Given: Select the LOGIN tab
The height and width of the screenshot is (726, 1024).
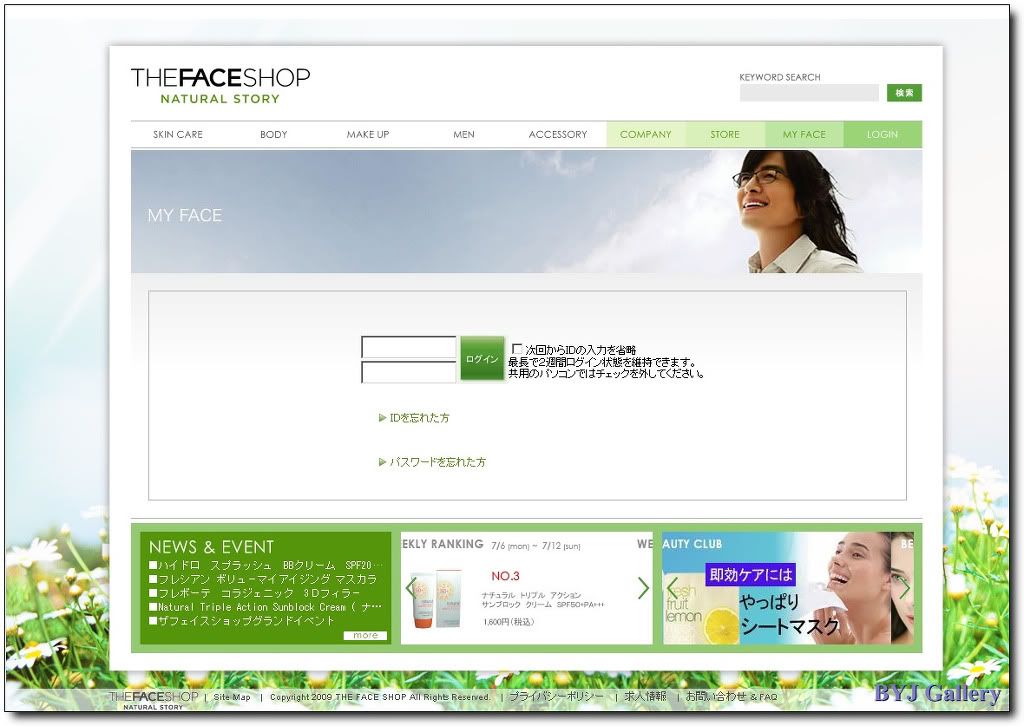Looking at the screenshot, I should (882, 134).
